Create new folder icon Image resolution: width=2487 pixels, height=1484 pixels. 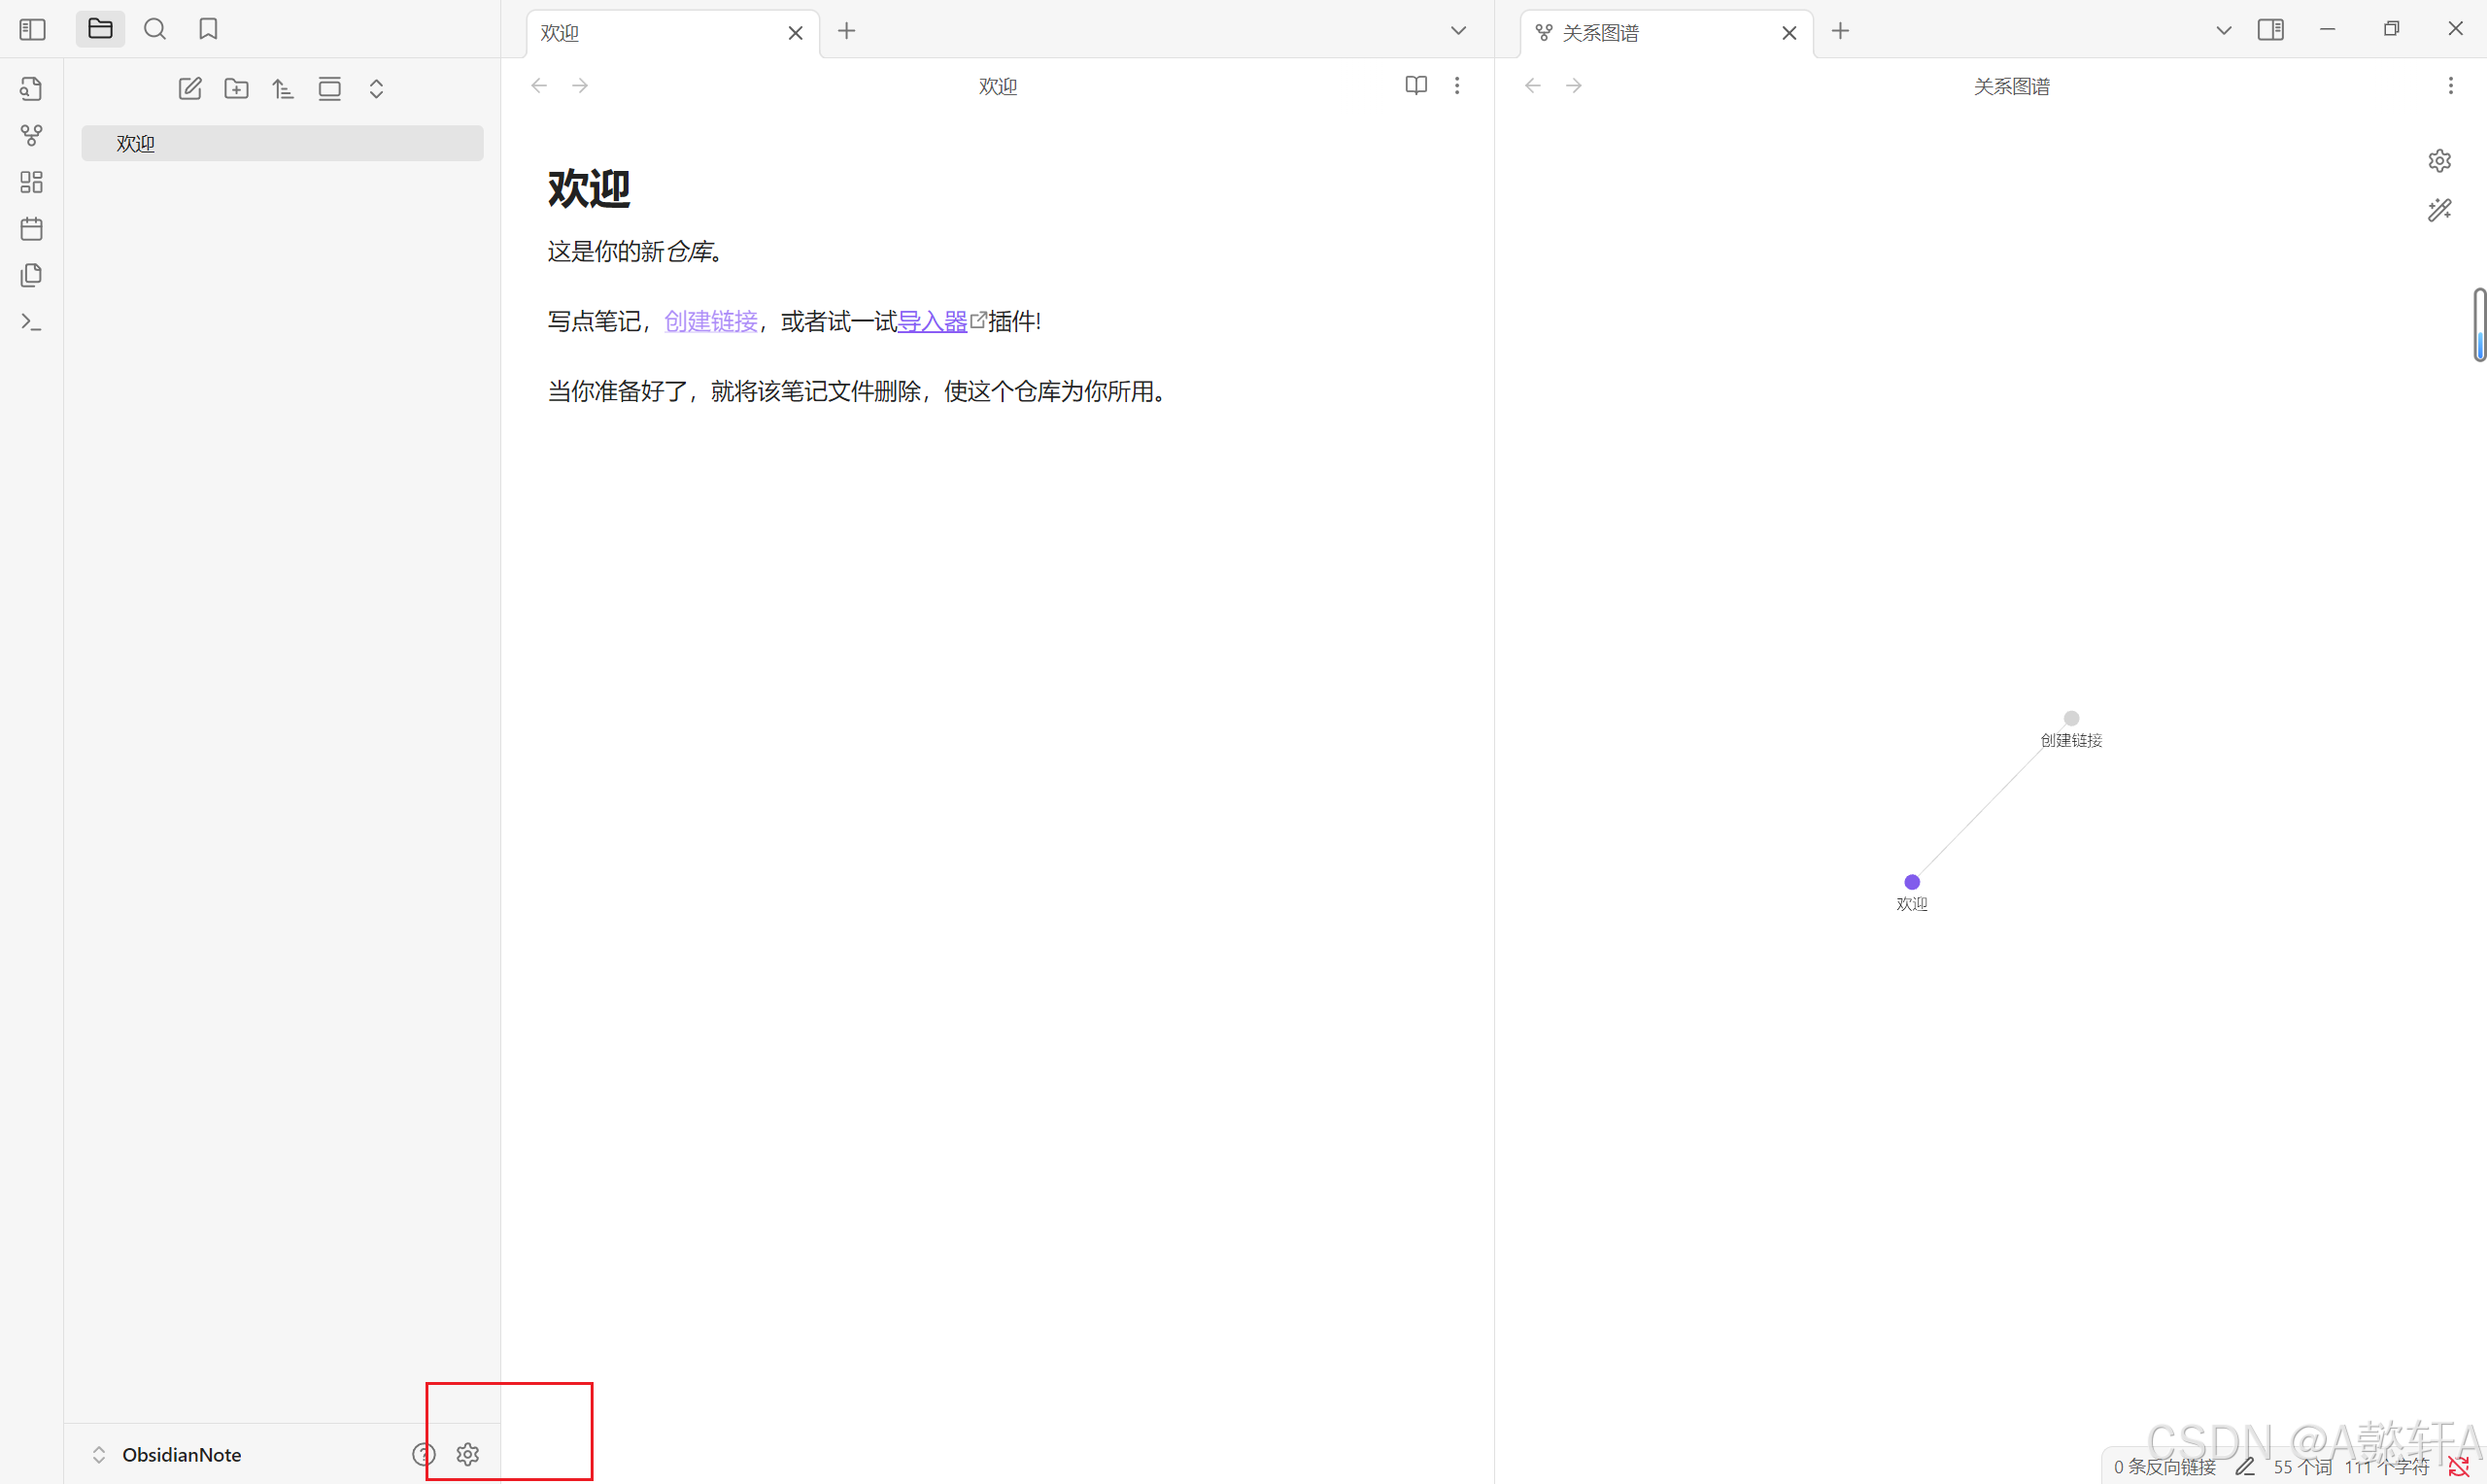pos(237,89)
